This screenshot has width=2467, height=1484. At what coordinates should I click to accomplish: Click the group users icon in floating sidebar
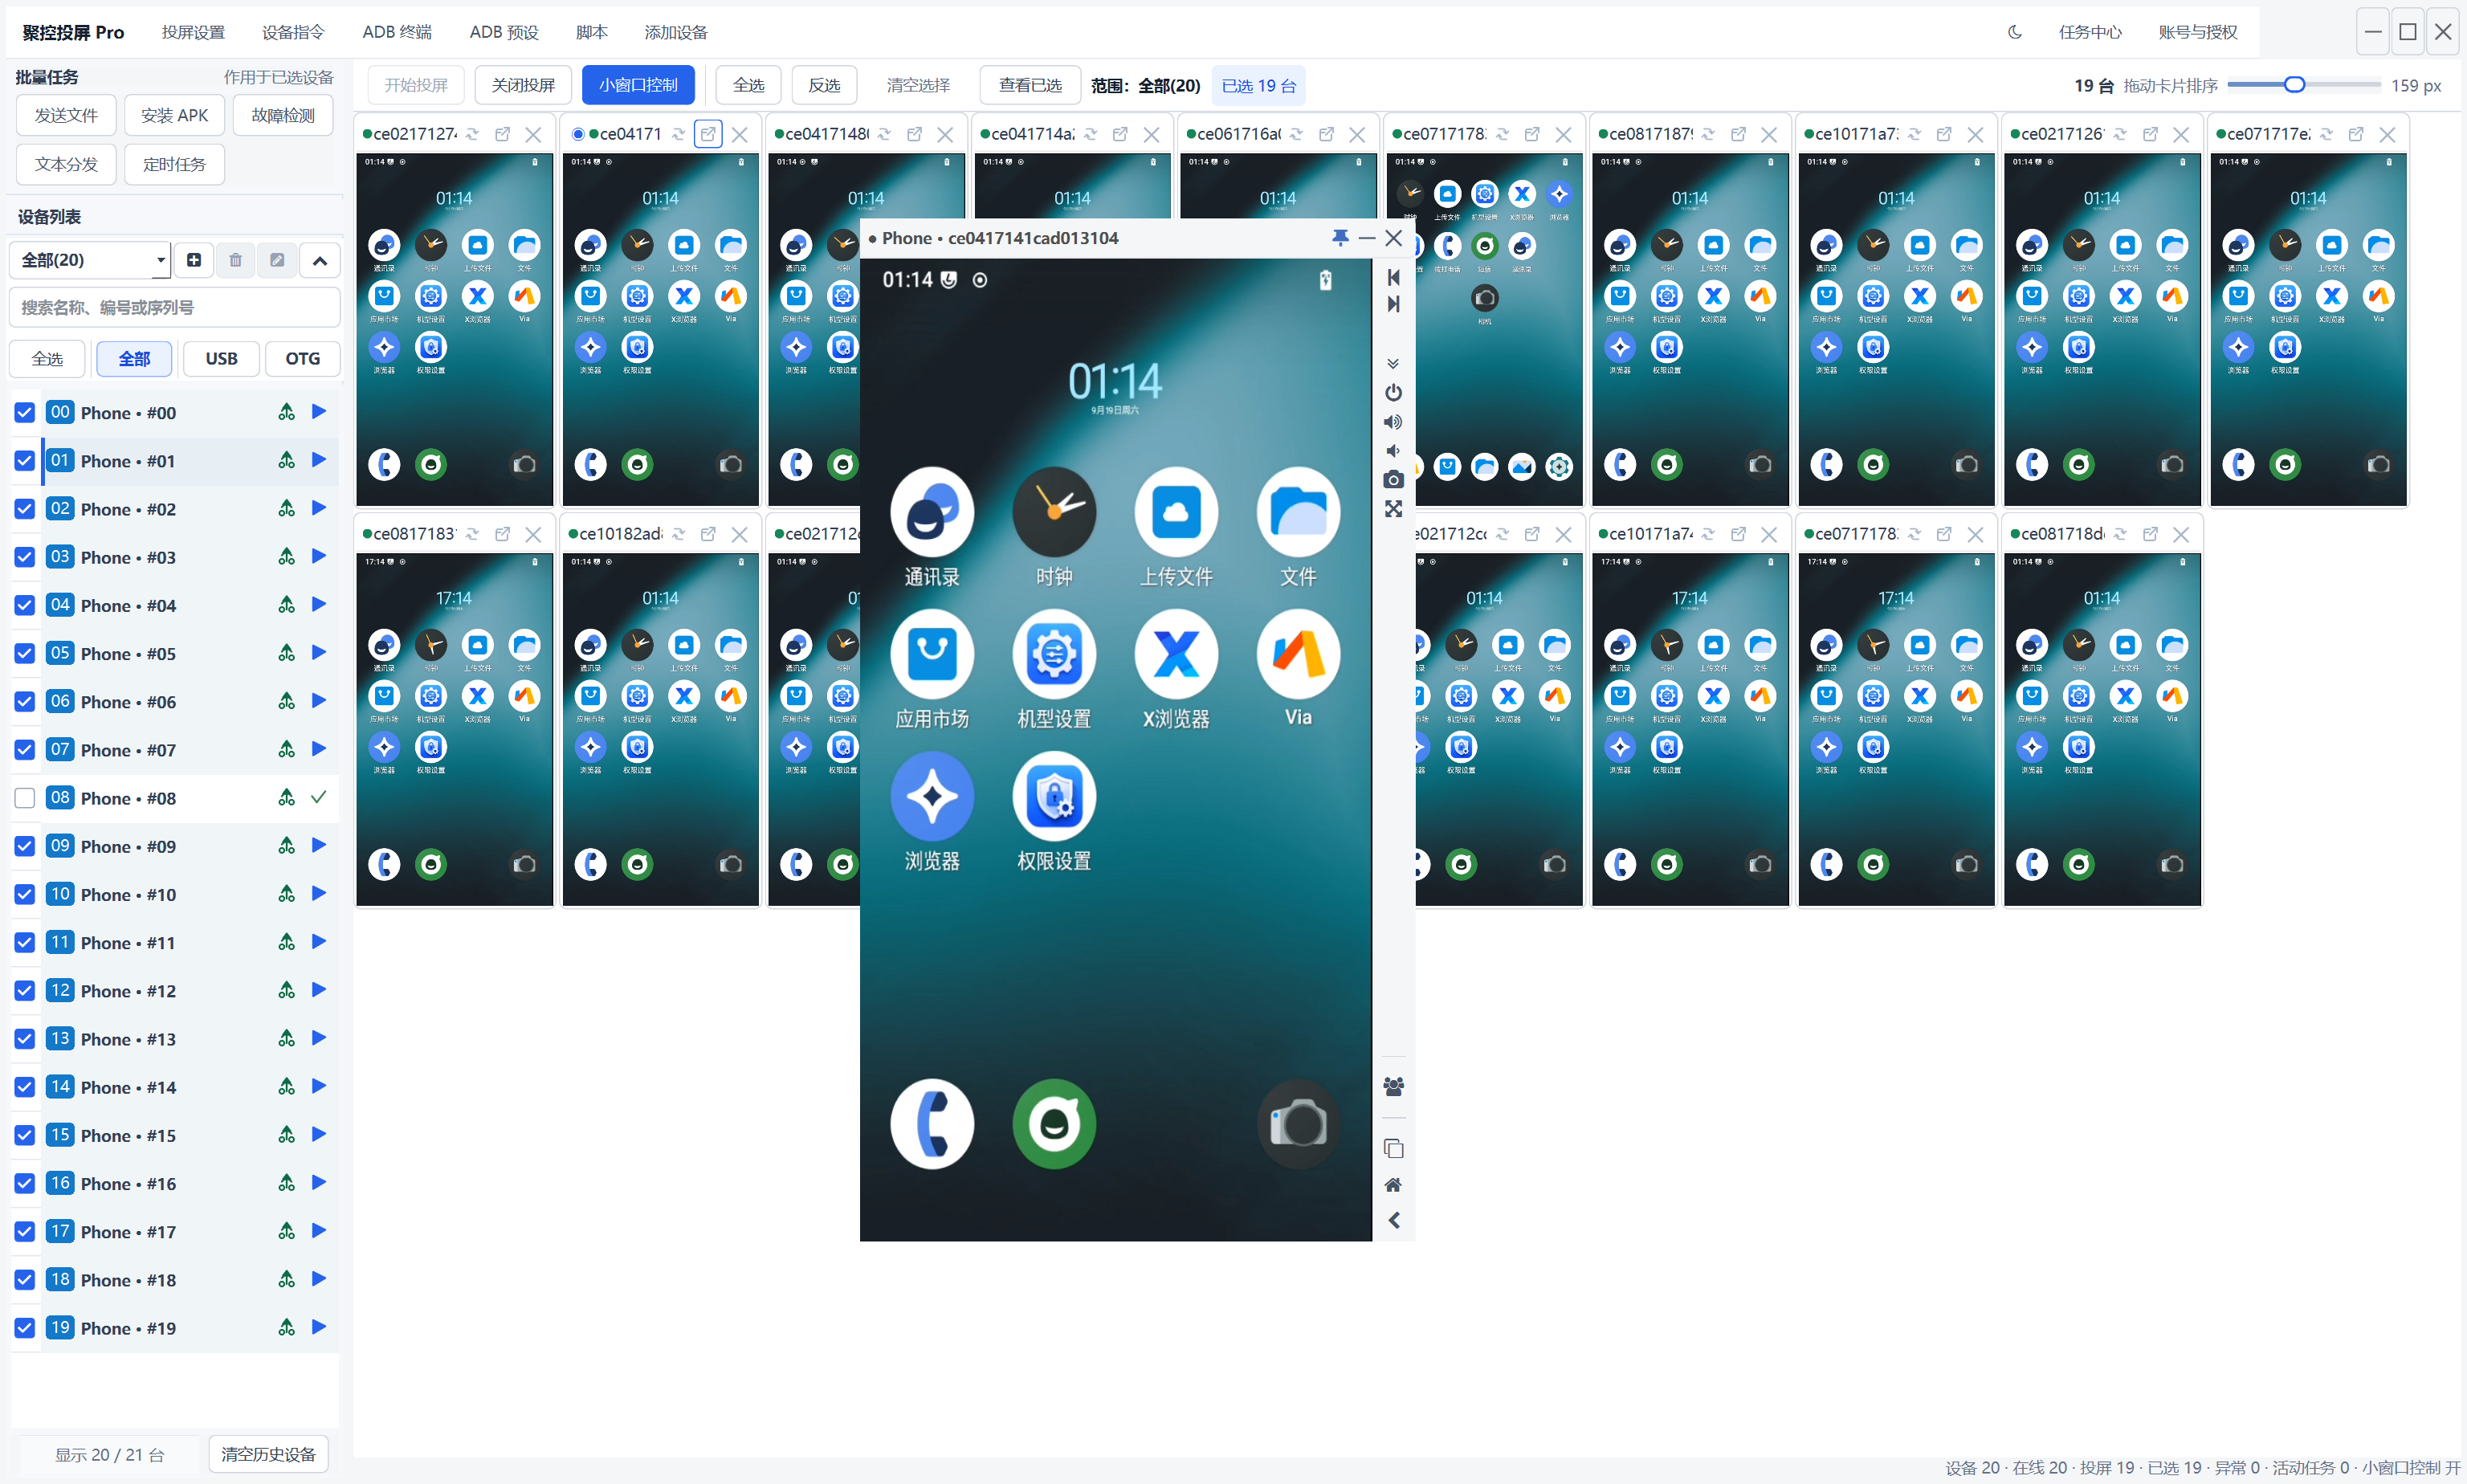pos(1393,1086)
